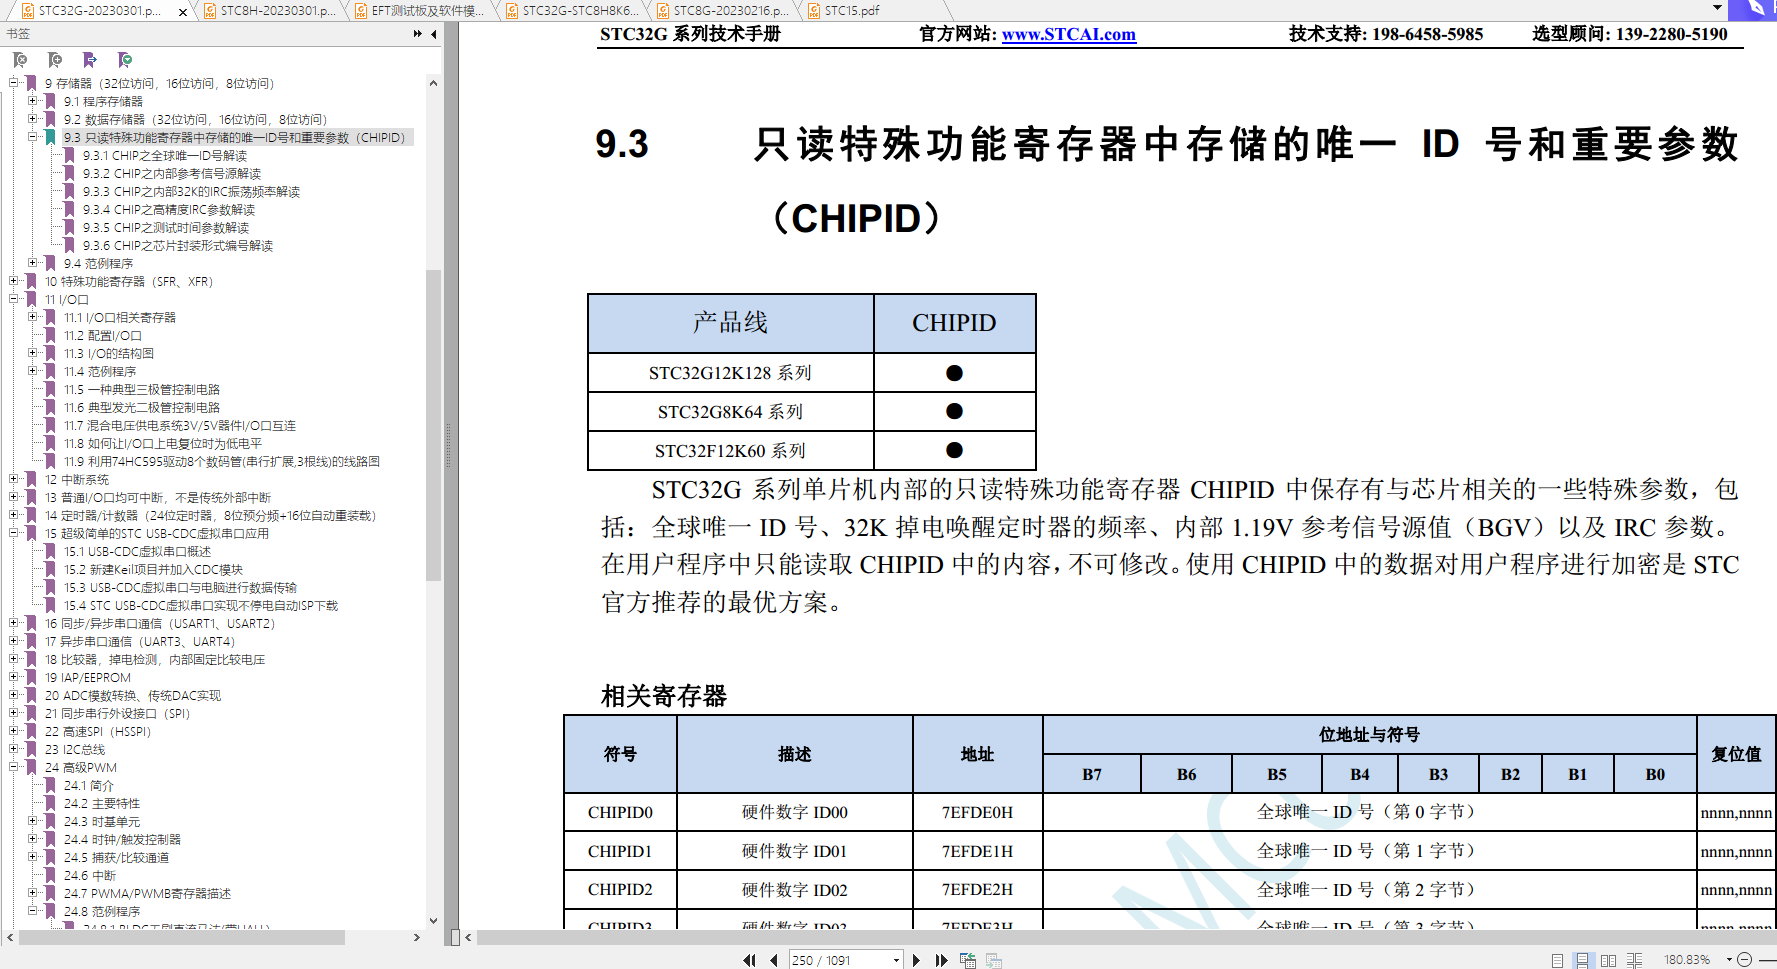Screen dimensions: 1777x969
Task: Collapse chapter 9 存储器 bookmark
Action: click(x=13, y=83)
